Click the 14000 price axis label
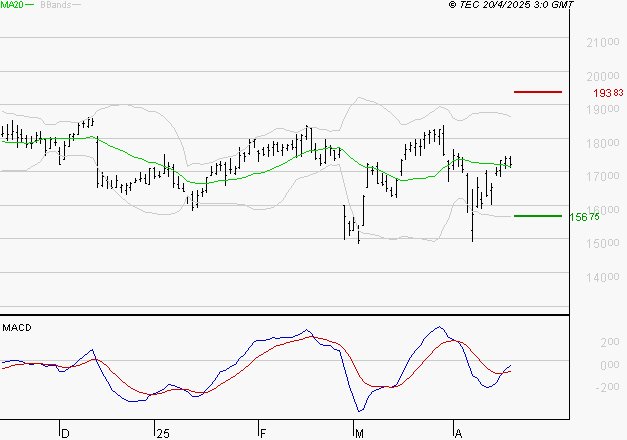 click(603, 277)
